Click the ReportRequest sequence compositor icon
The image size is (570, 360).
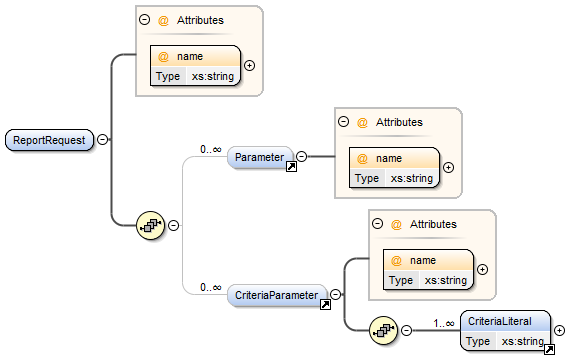(x=150, y=225)
